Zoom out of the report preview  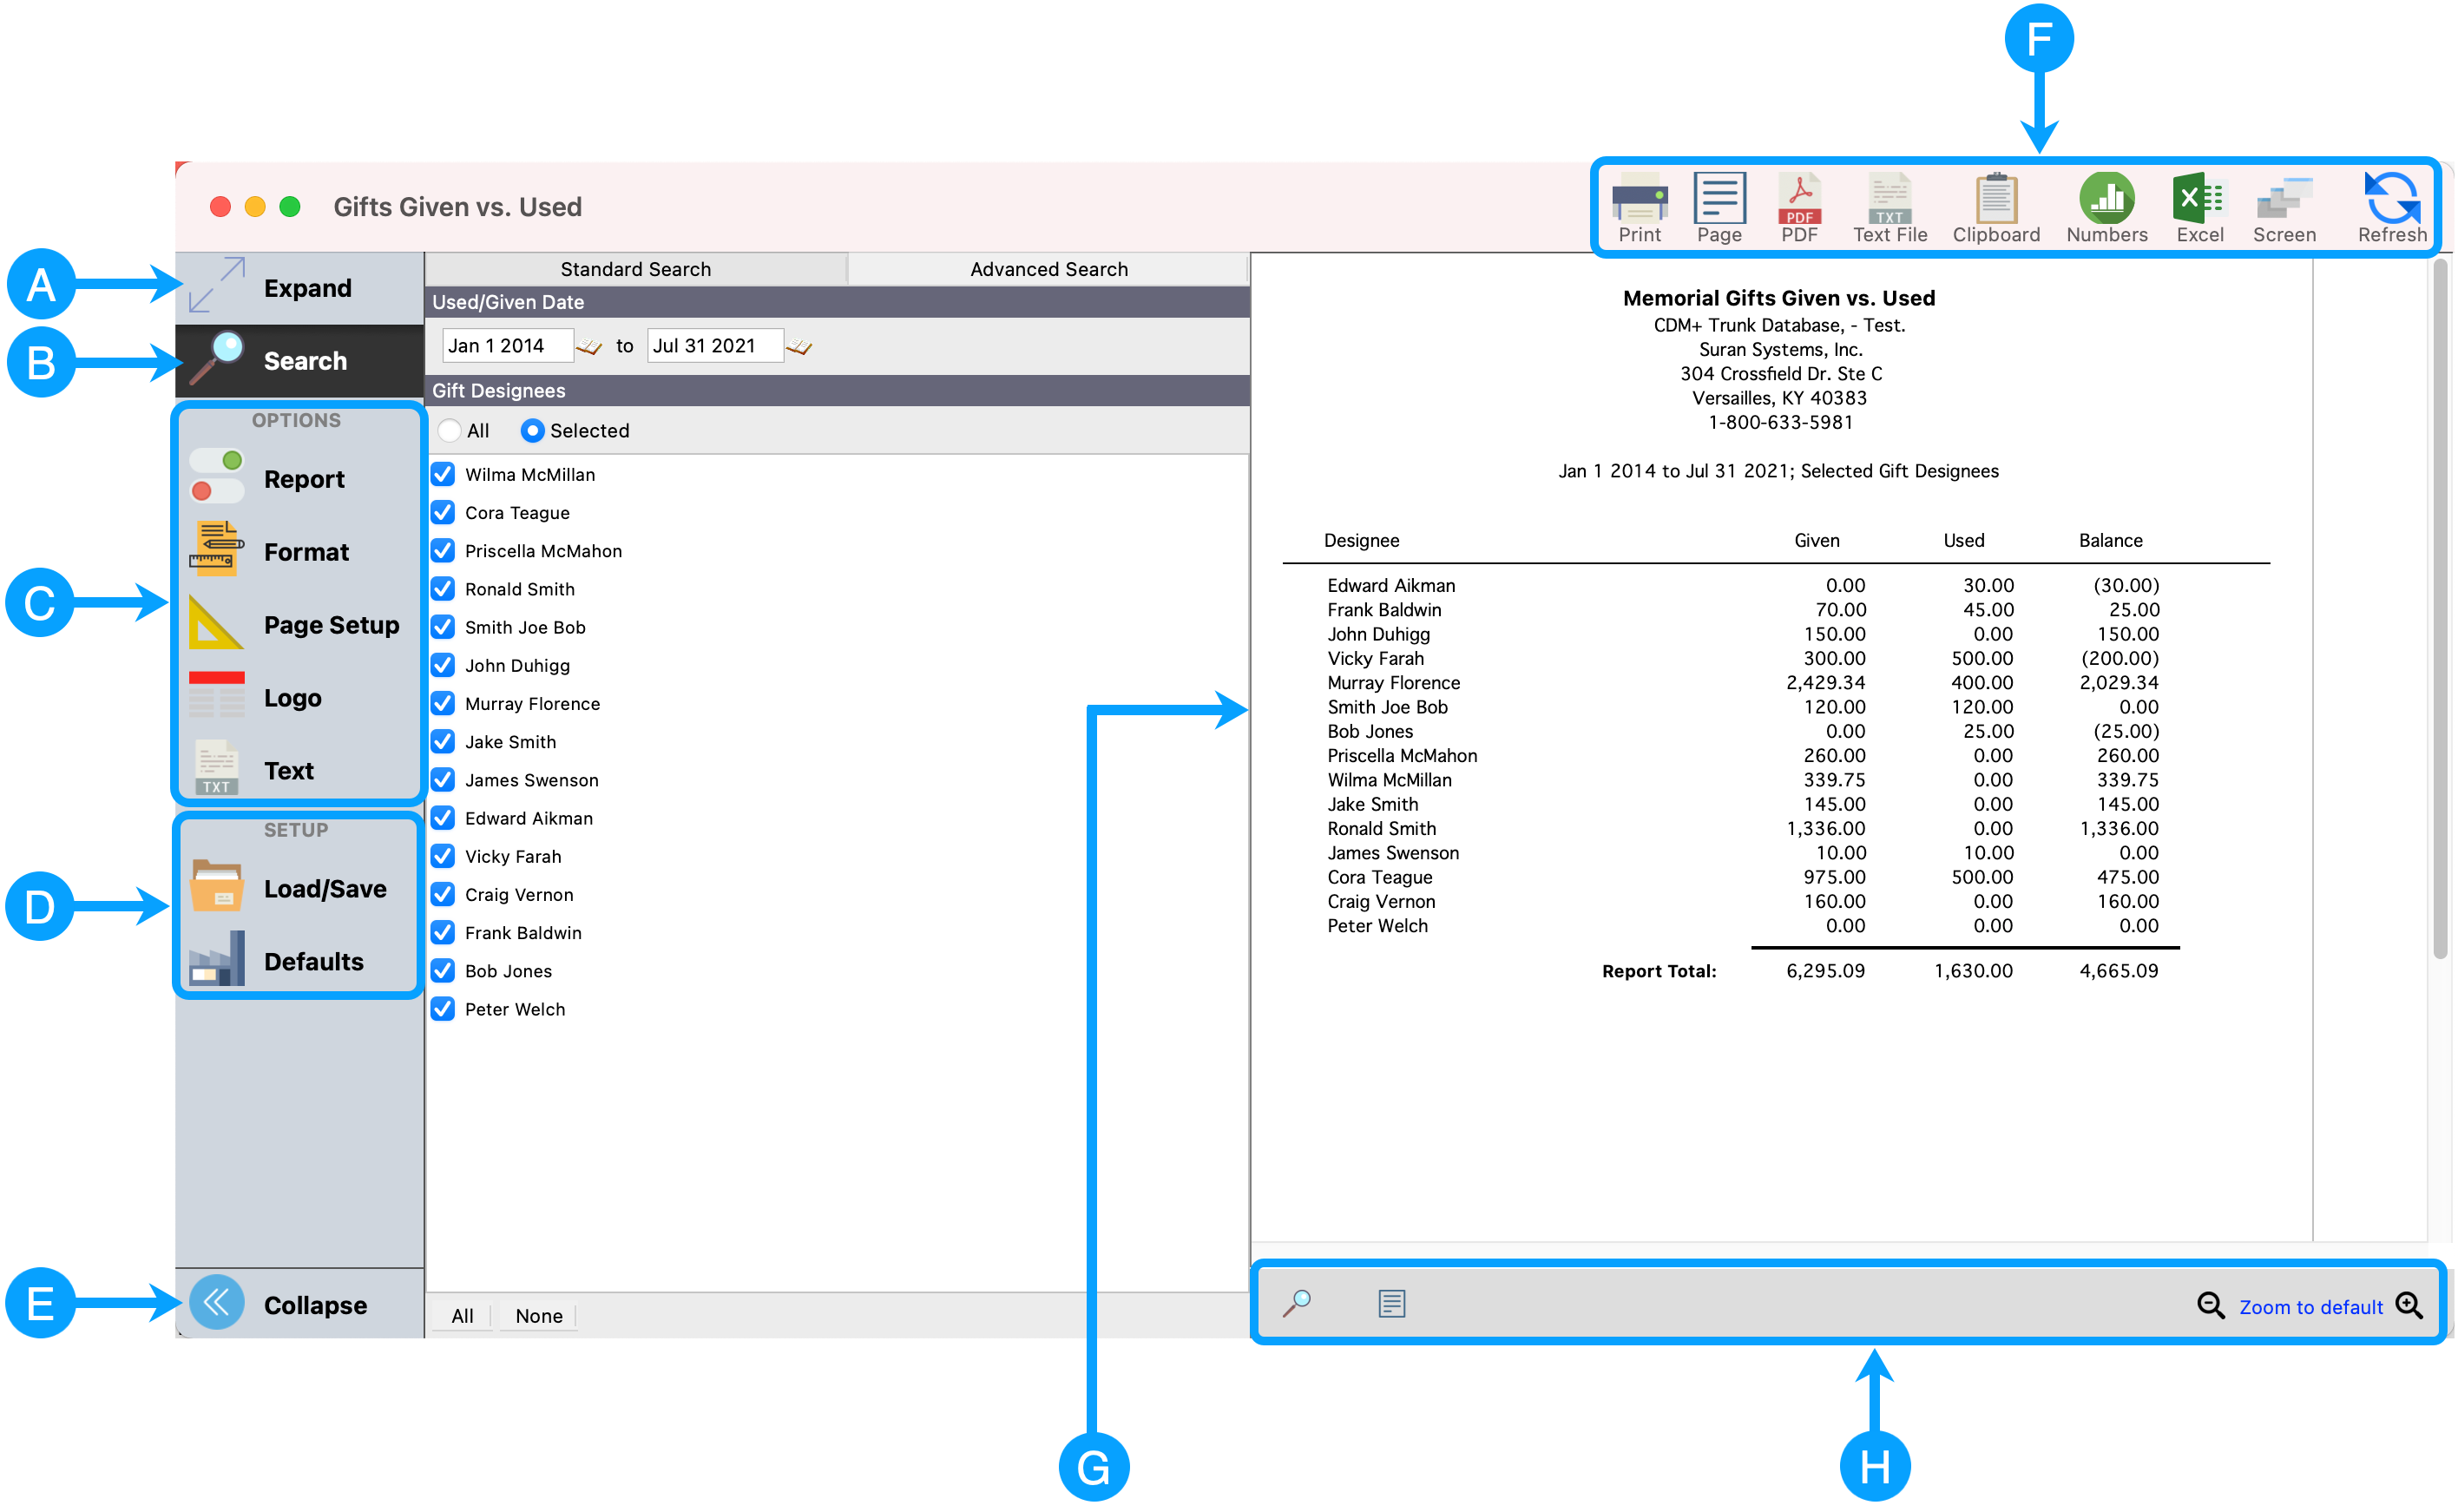point(2210,1305)
